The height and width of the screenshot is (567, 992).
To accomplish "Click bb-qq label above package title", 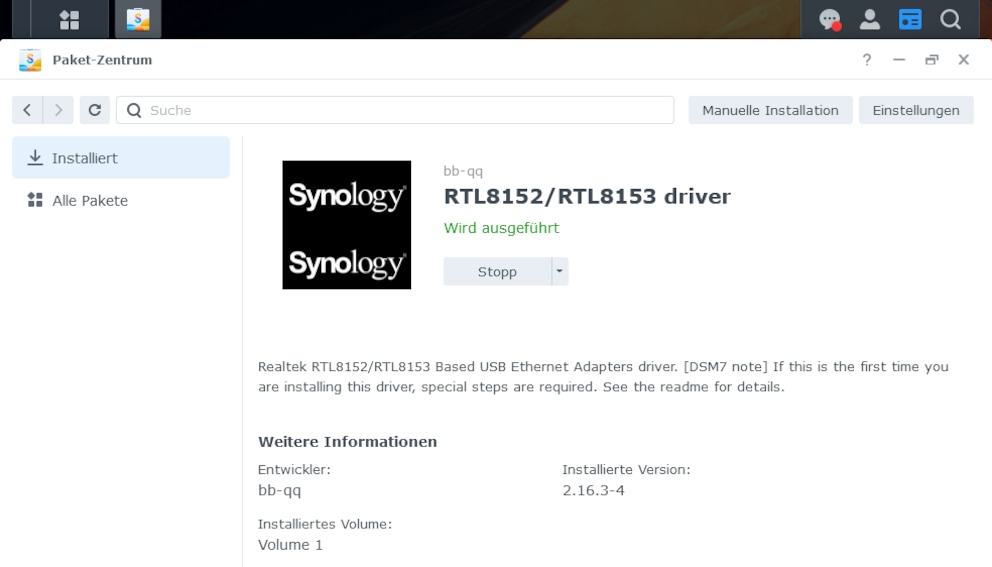I will (463, 171).
